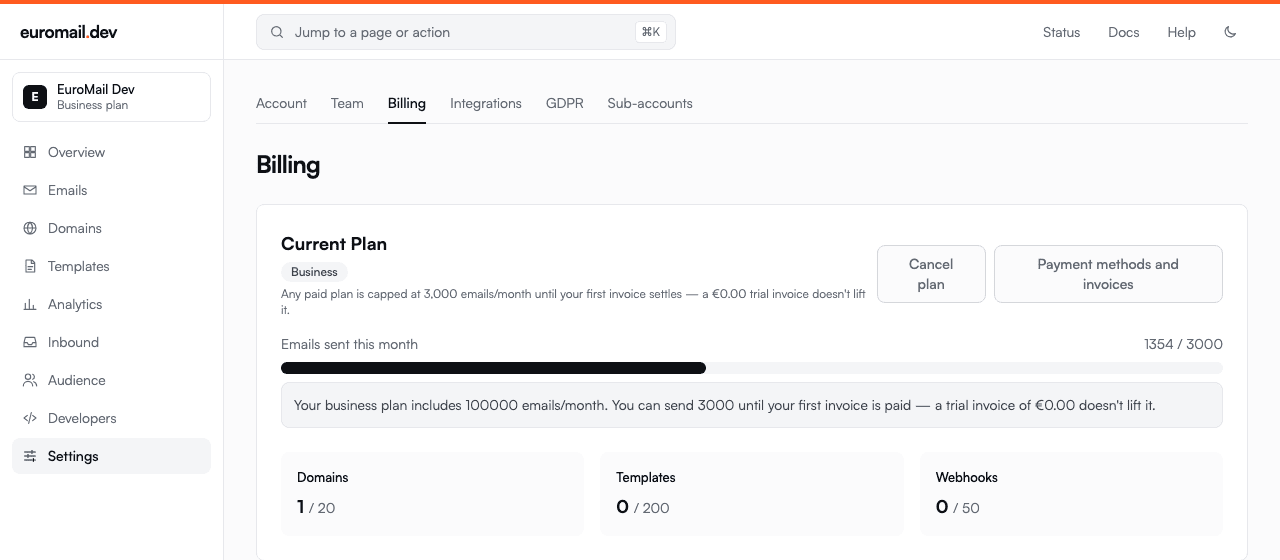Click the Developers code brackets icon
This screenshot has height=560, width=1280.
[x=30, y=418]
